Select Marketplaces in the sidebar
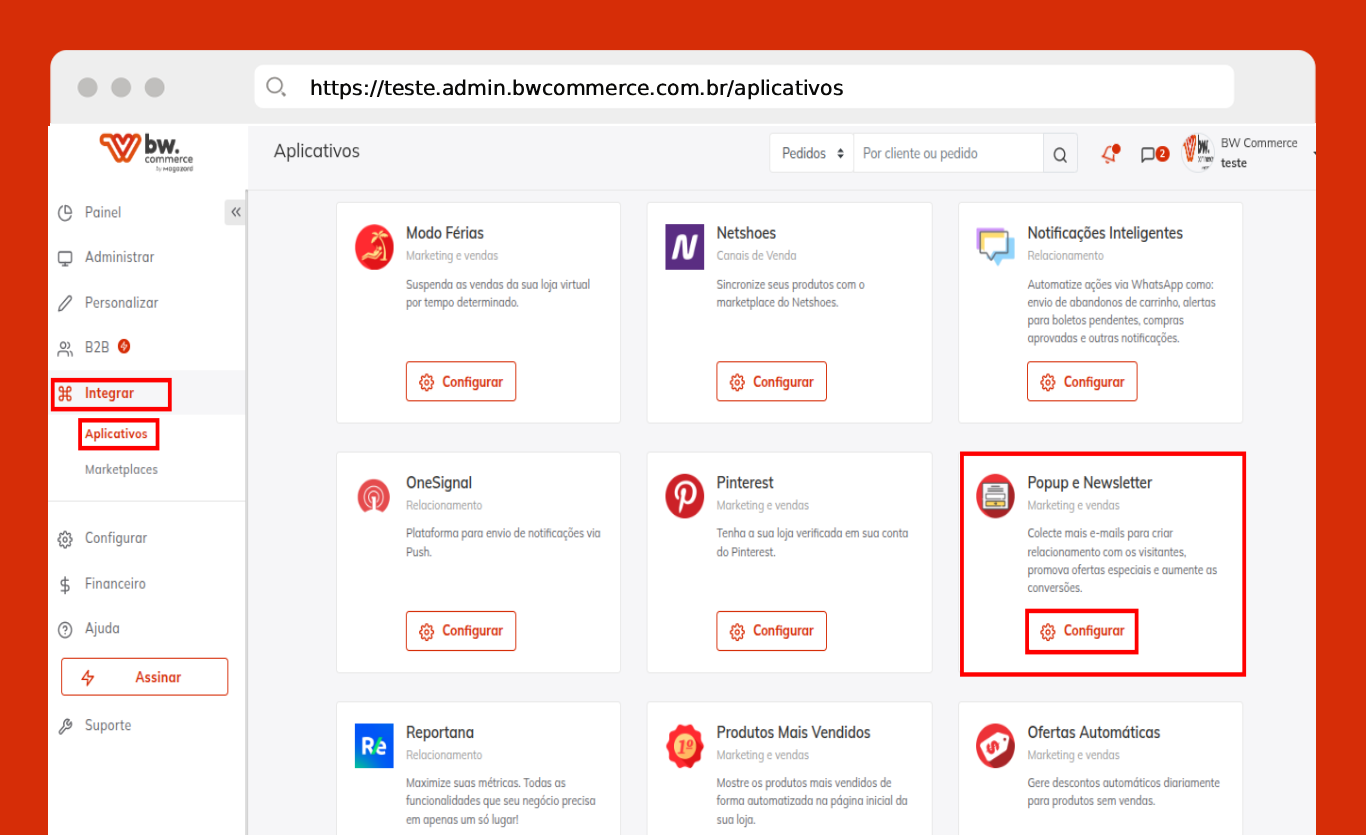1366x835 pixels. click(121, 469)
